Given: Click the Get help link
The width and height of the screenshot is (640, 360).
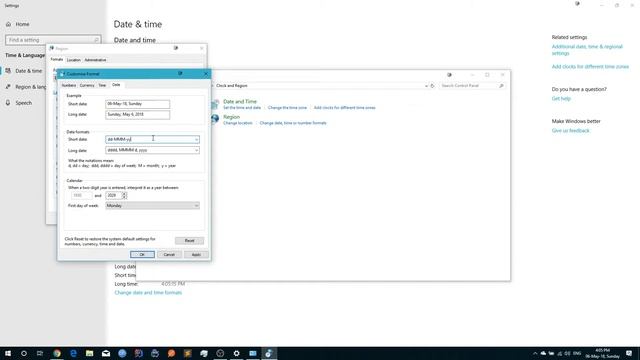Looking at the screenshot, I should coord(561,98).
